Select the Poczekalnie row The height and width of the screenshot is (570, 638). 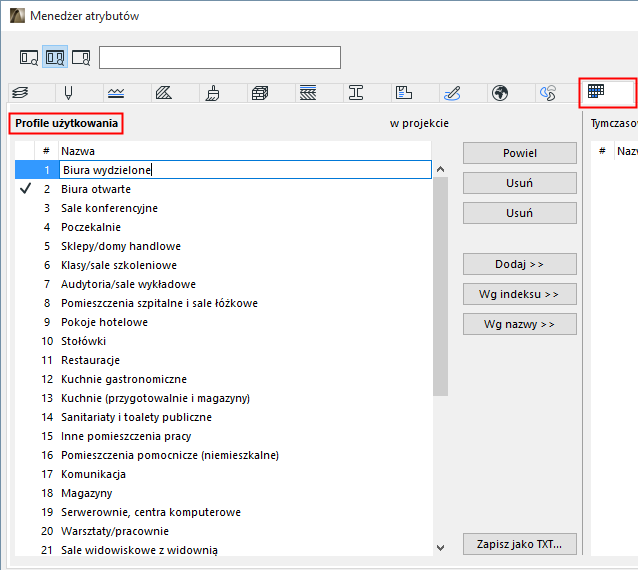pos(223,227)
